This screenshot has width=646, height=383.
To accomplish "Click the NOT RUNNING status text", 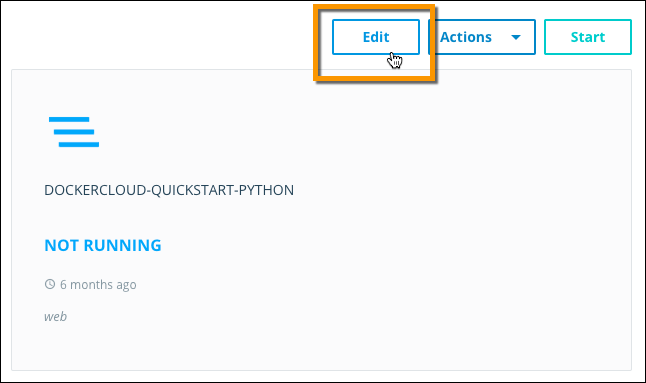I will coord(103,245).
